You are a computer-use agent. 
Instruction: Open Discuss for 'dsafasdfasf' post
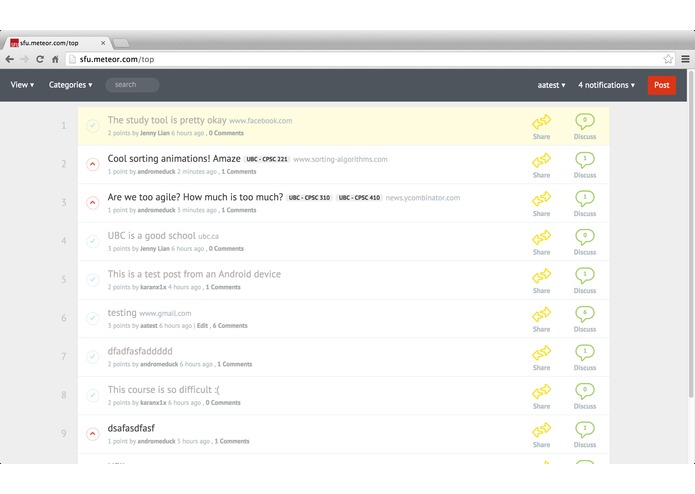[585, 429]
